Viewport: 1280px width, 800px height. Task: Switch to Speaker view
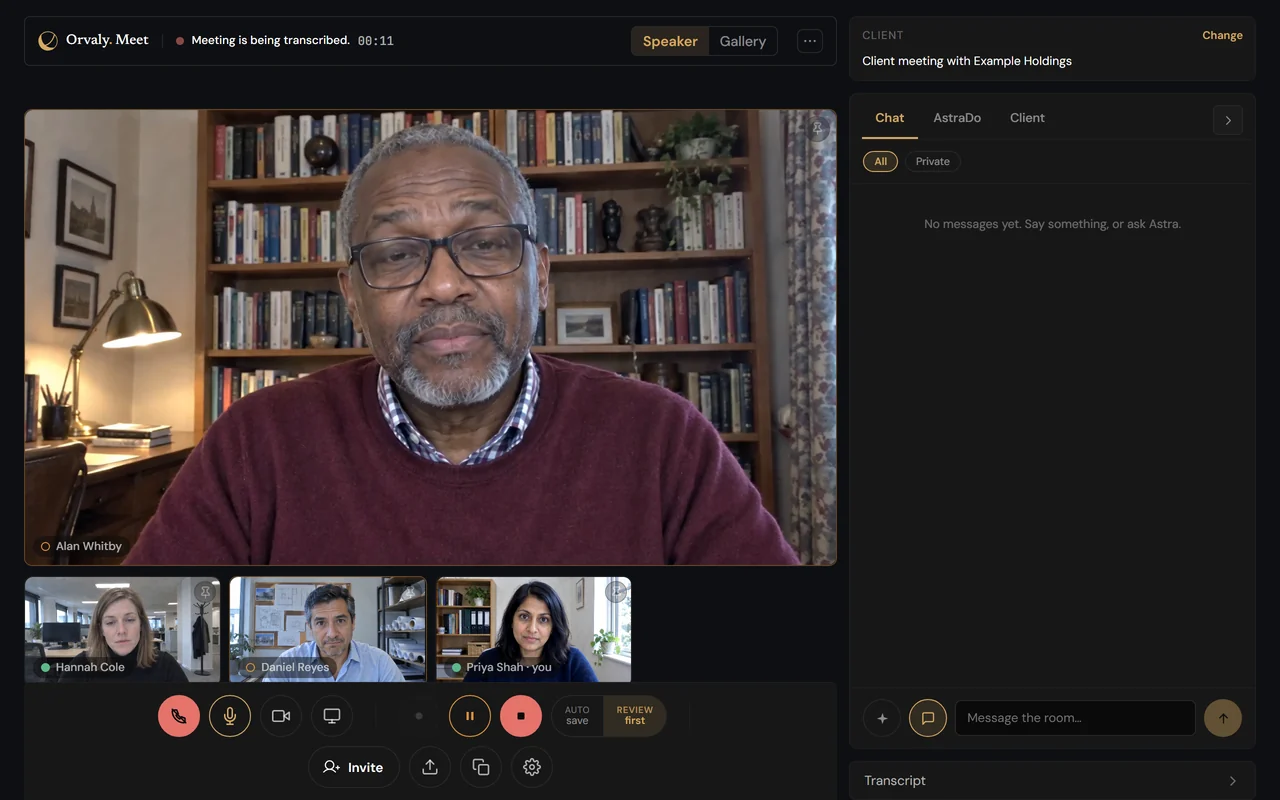670,41
